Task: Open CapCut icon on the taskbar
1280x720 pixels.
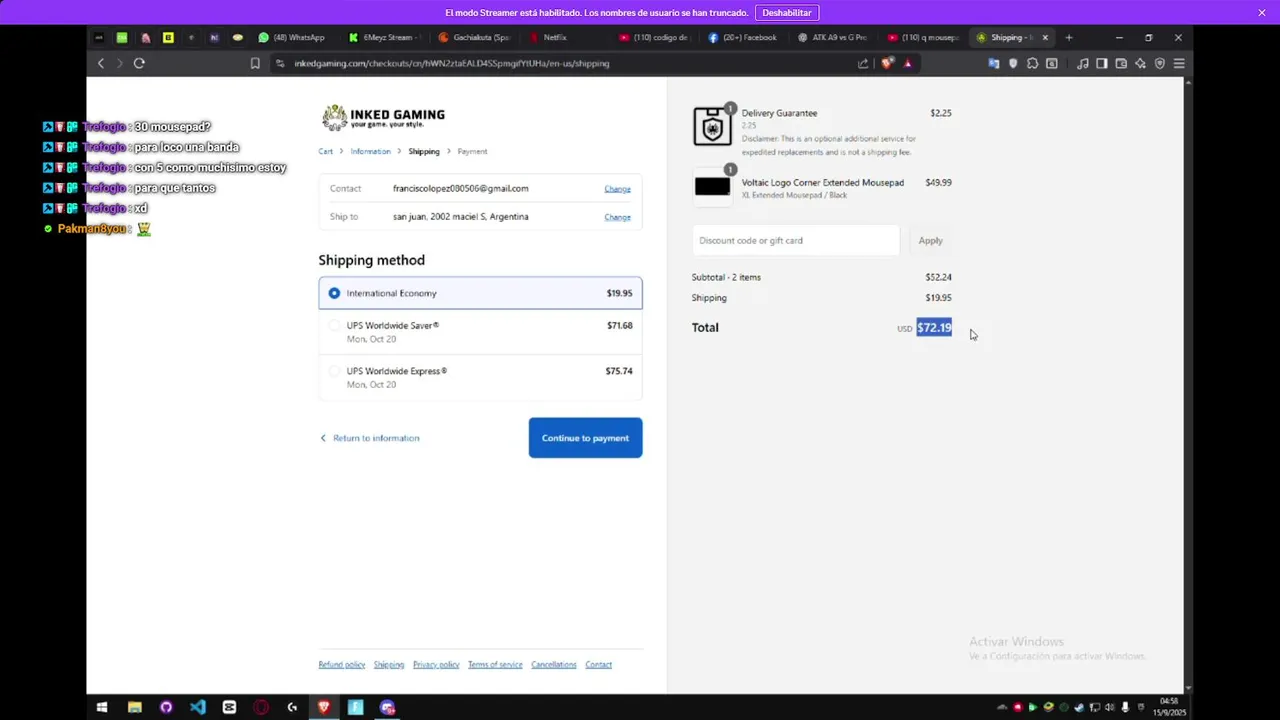Action: point(229,707)
